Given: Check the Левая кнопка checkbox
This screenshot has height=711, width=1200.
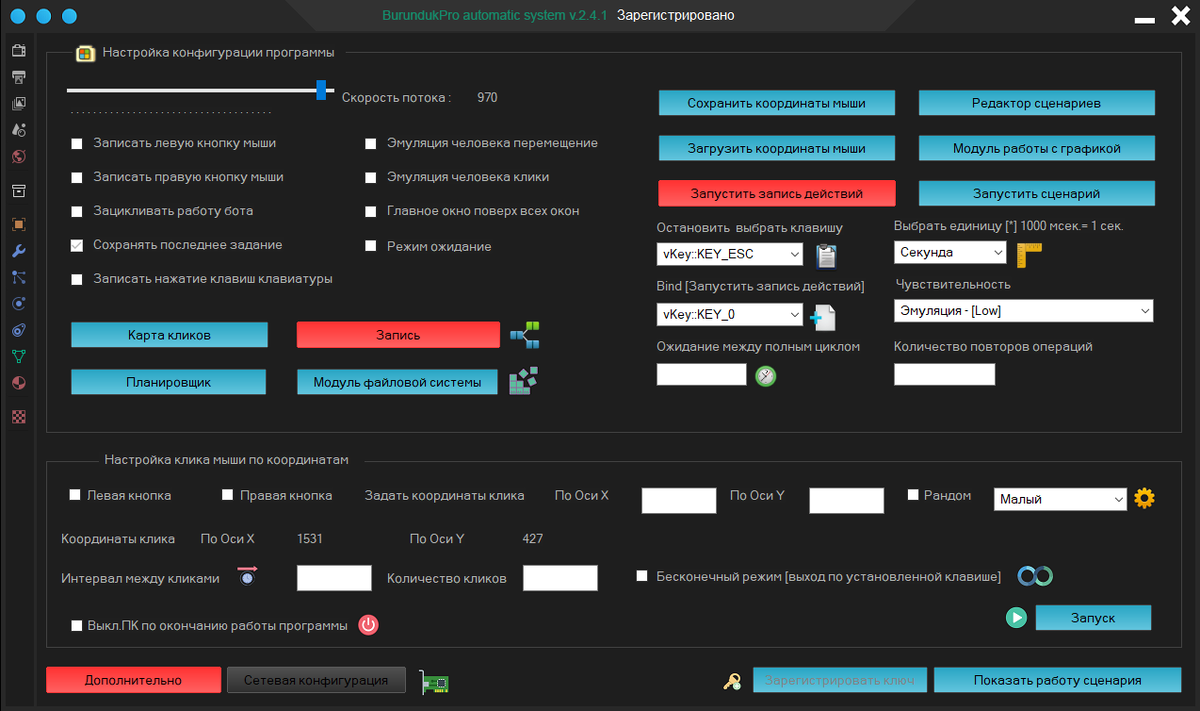Looking at the screenshot, I should (x=75, y=495).
